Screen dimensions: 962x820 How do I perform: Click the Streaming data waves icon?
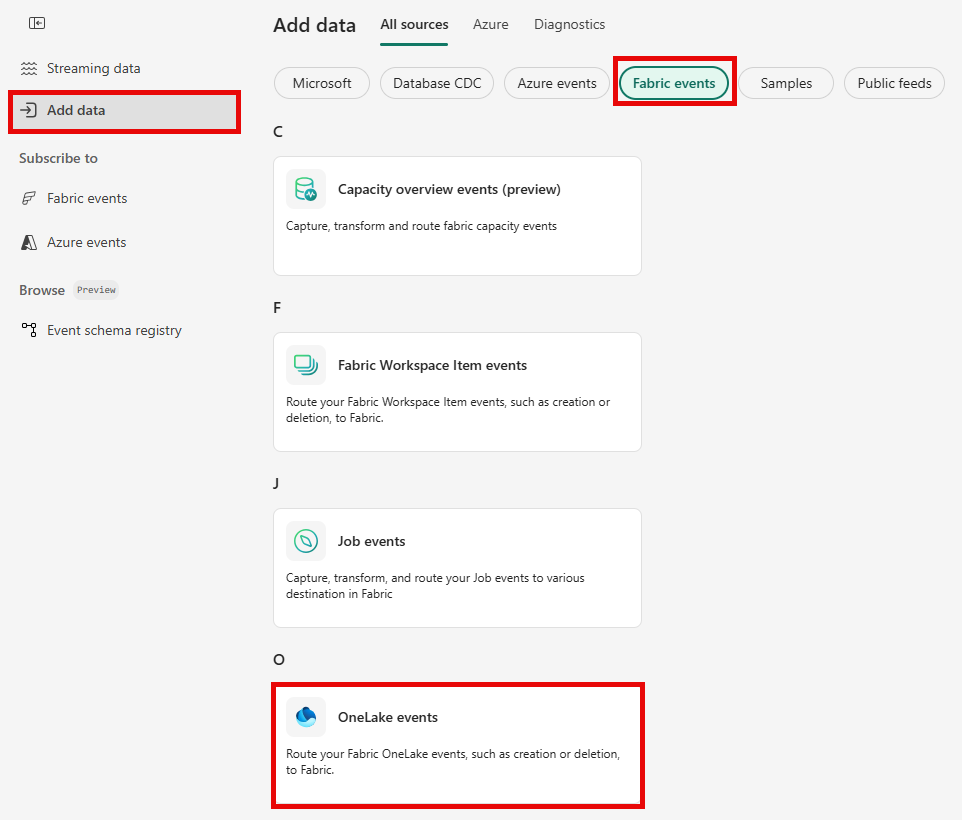[x=29, y=69]
